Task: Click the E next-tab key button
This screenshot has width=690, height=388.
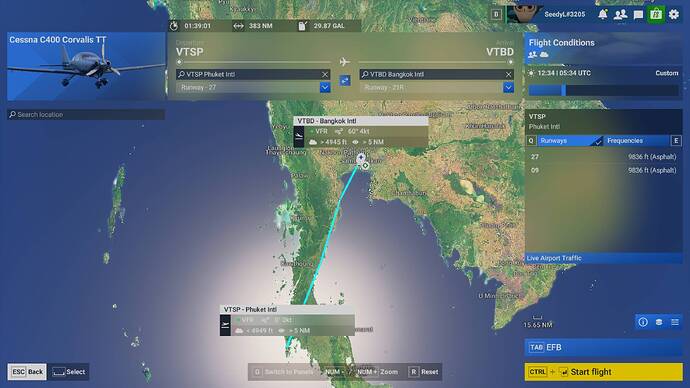Action: coord(676,141)
